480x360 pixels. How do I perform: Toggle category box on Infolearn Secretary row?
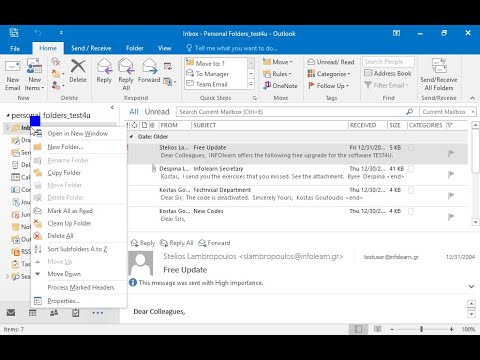(x=411, y=169)
